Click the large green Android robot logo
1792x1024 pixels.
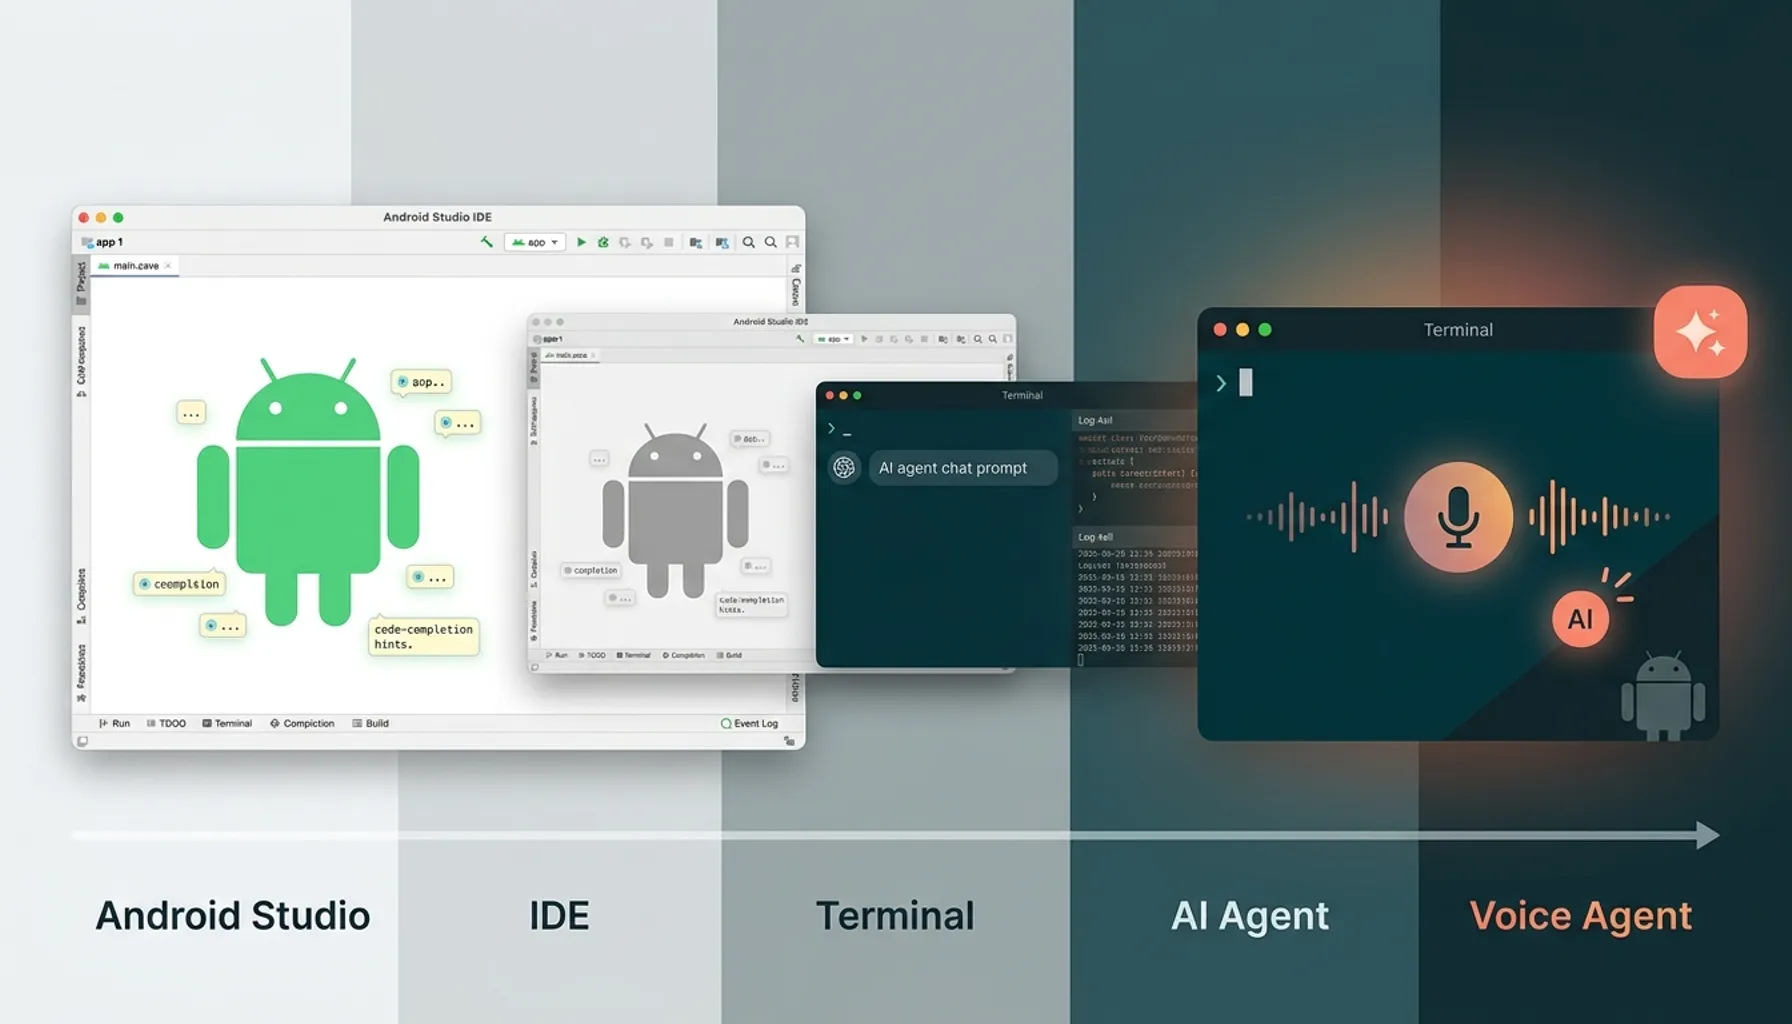(308, 490)
